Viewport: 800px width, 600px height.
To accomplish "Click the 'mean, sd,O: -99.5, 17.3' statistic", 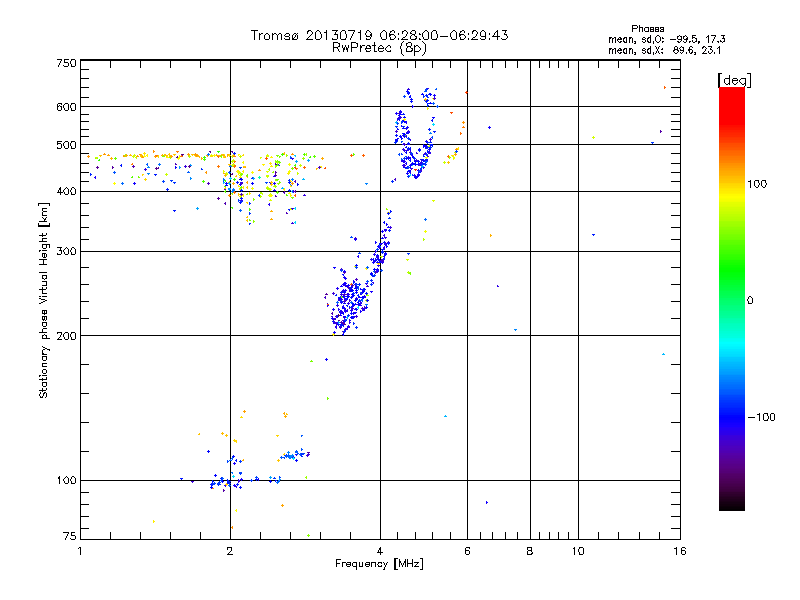I will click(666, 39).
